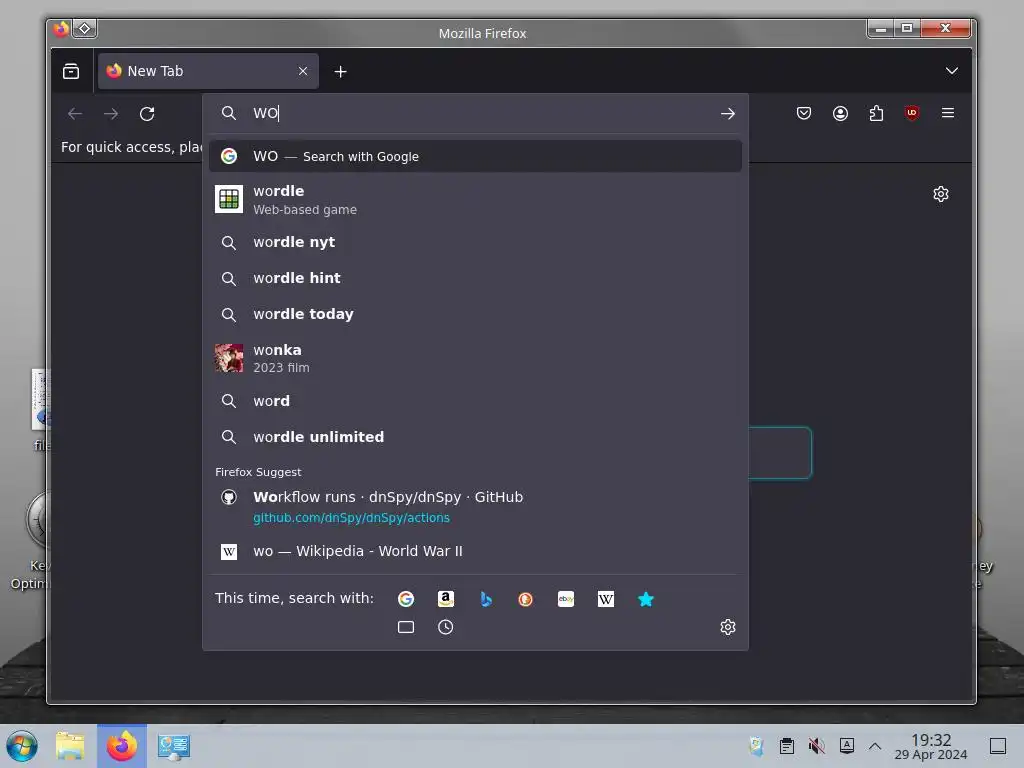Open the Firefox account icon
1024x768 pixels.
[x=840, y=113]
